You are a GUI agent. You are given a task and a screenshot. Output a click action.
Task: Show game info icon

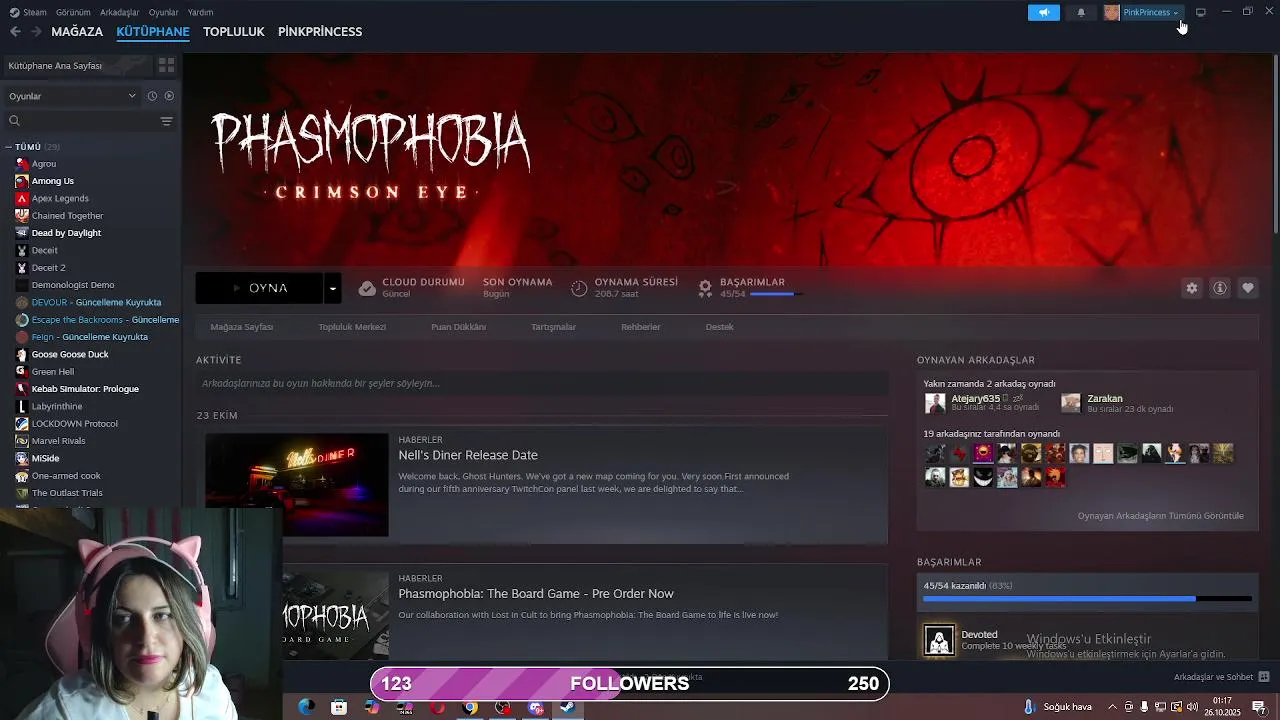click(x=1220, y=288)
